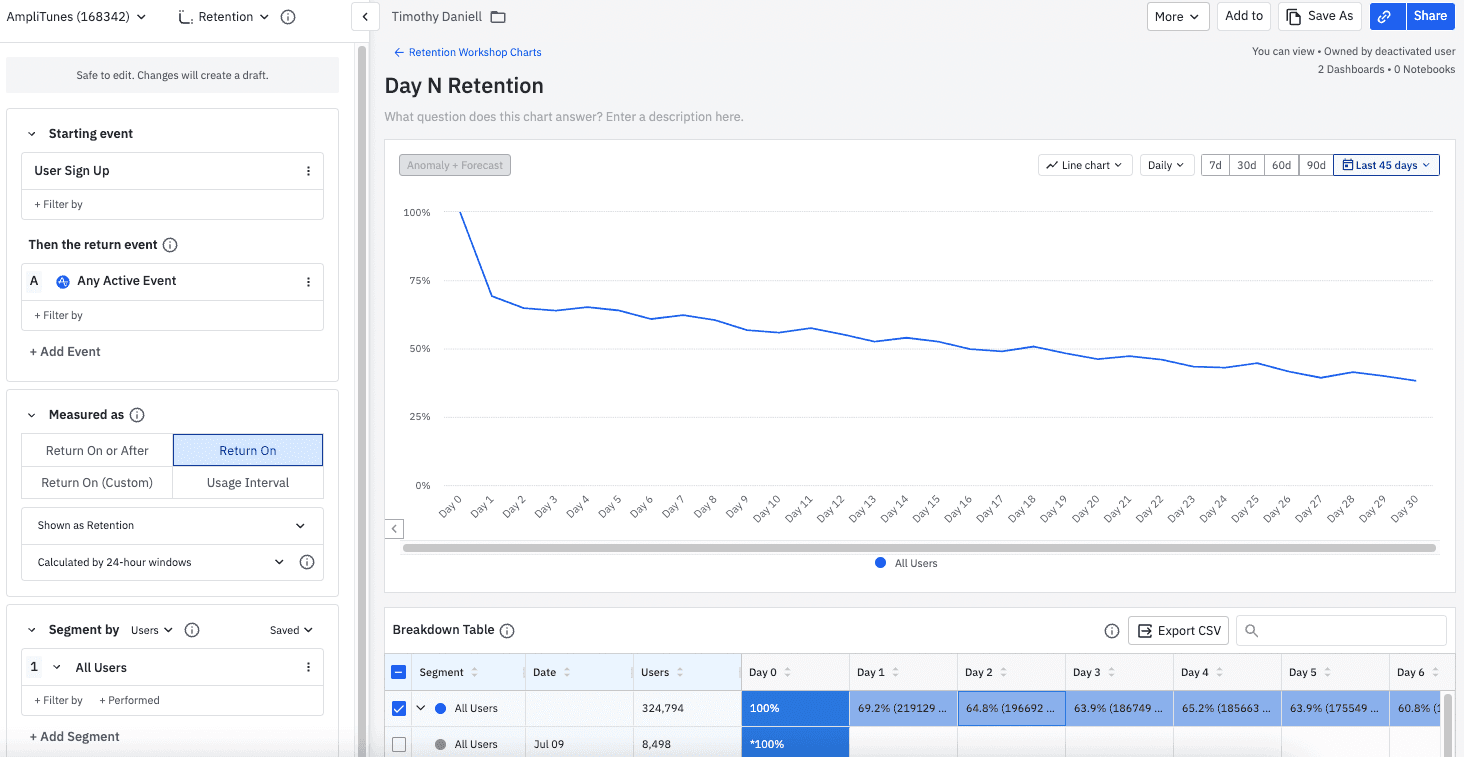The height and width of the screenshot is (757, 1464).
Task: Open options menu for Any Active Event
Action: point(310,281)
